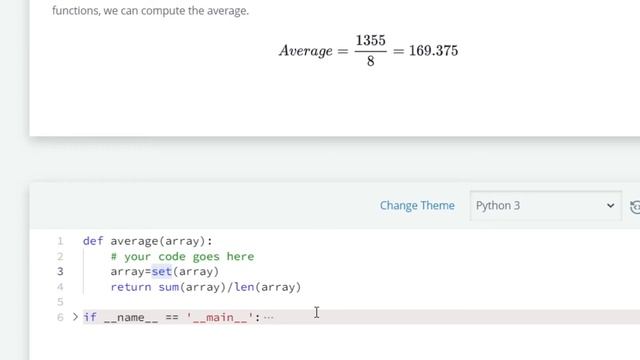This screenshot has width=640, height=360.
Task: Click the highlighted 'set' word on line 3
Action: click(x=162, y=271)
